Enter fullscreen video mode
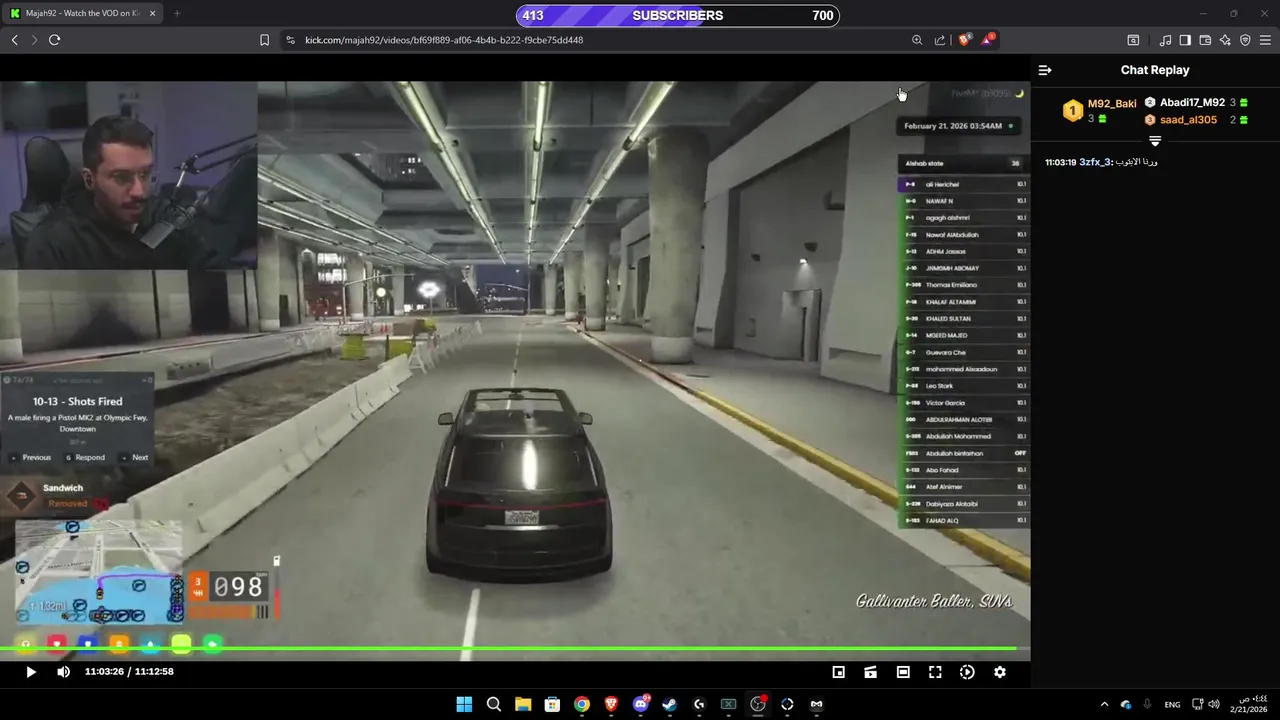The height and width of the screenshot is (720, 1280). pyautogui.click(x=935, y=672)
